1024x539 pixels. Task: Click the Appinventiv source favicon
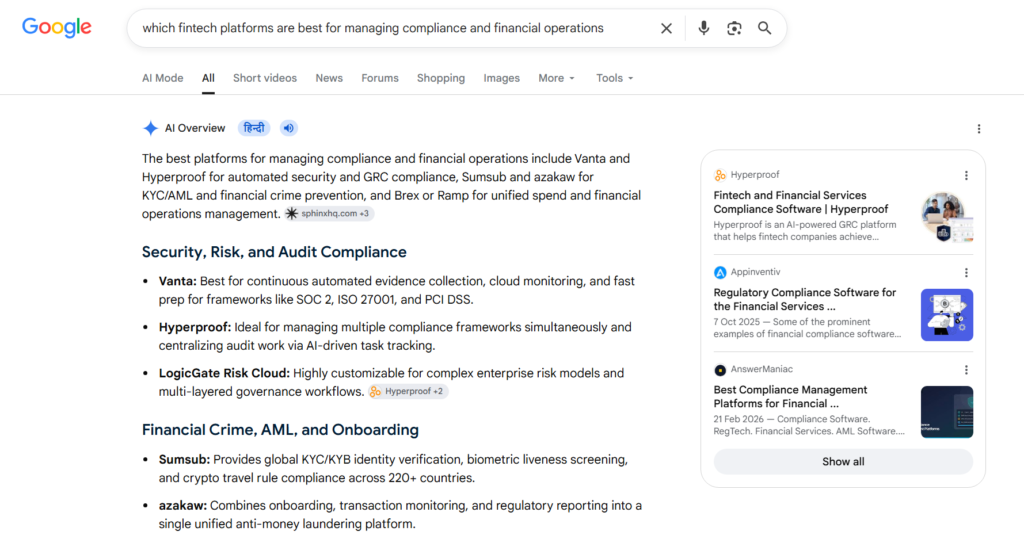pyautogui.click(x=720, y=272)
